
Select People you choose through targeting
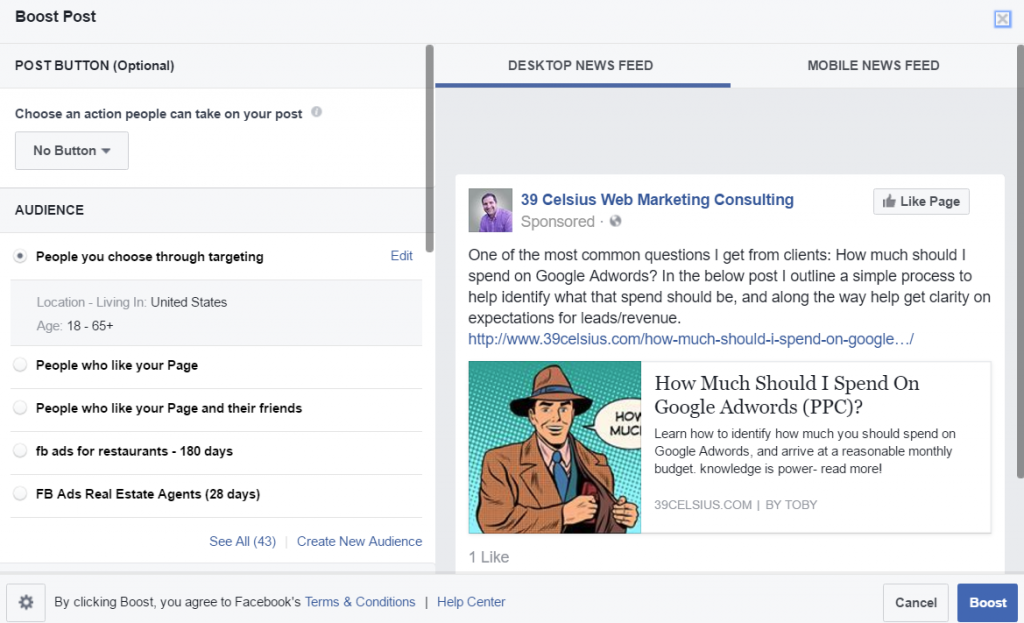pyautogui.click(x=20, y=257)
